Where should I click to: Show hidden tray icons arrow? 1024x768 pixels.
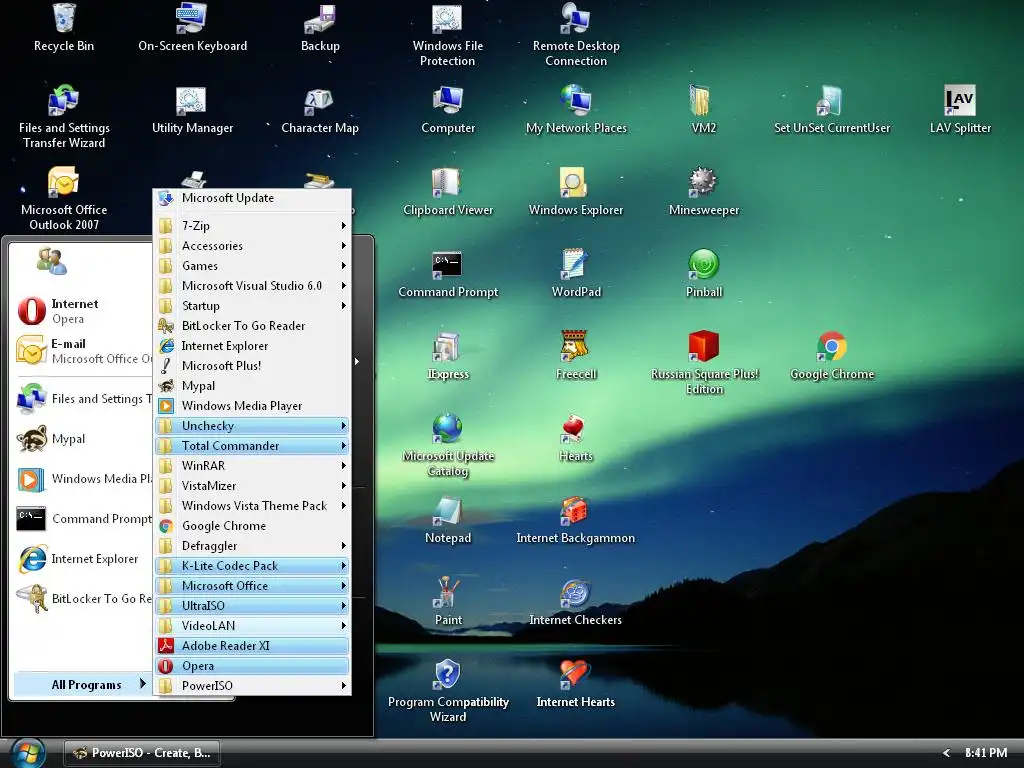pyautogui.click(x=946, y=753)
